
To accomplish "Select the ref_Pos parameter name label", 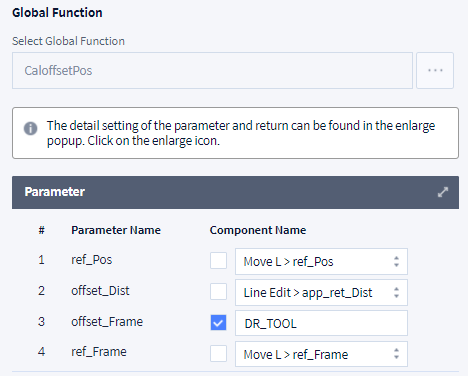I will tap(92, 260).
